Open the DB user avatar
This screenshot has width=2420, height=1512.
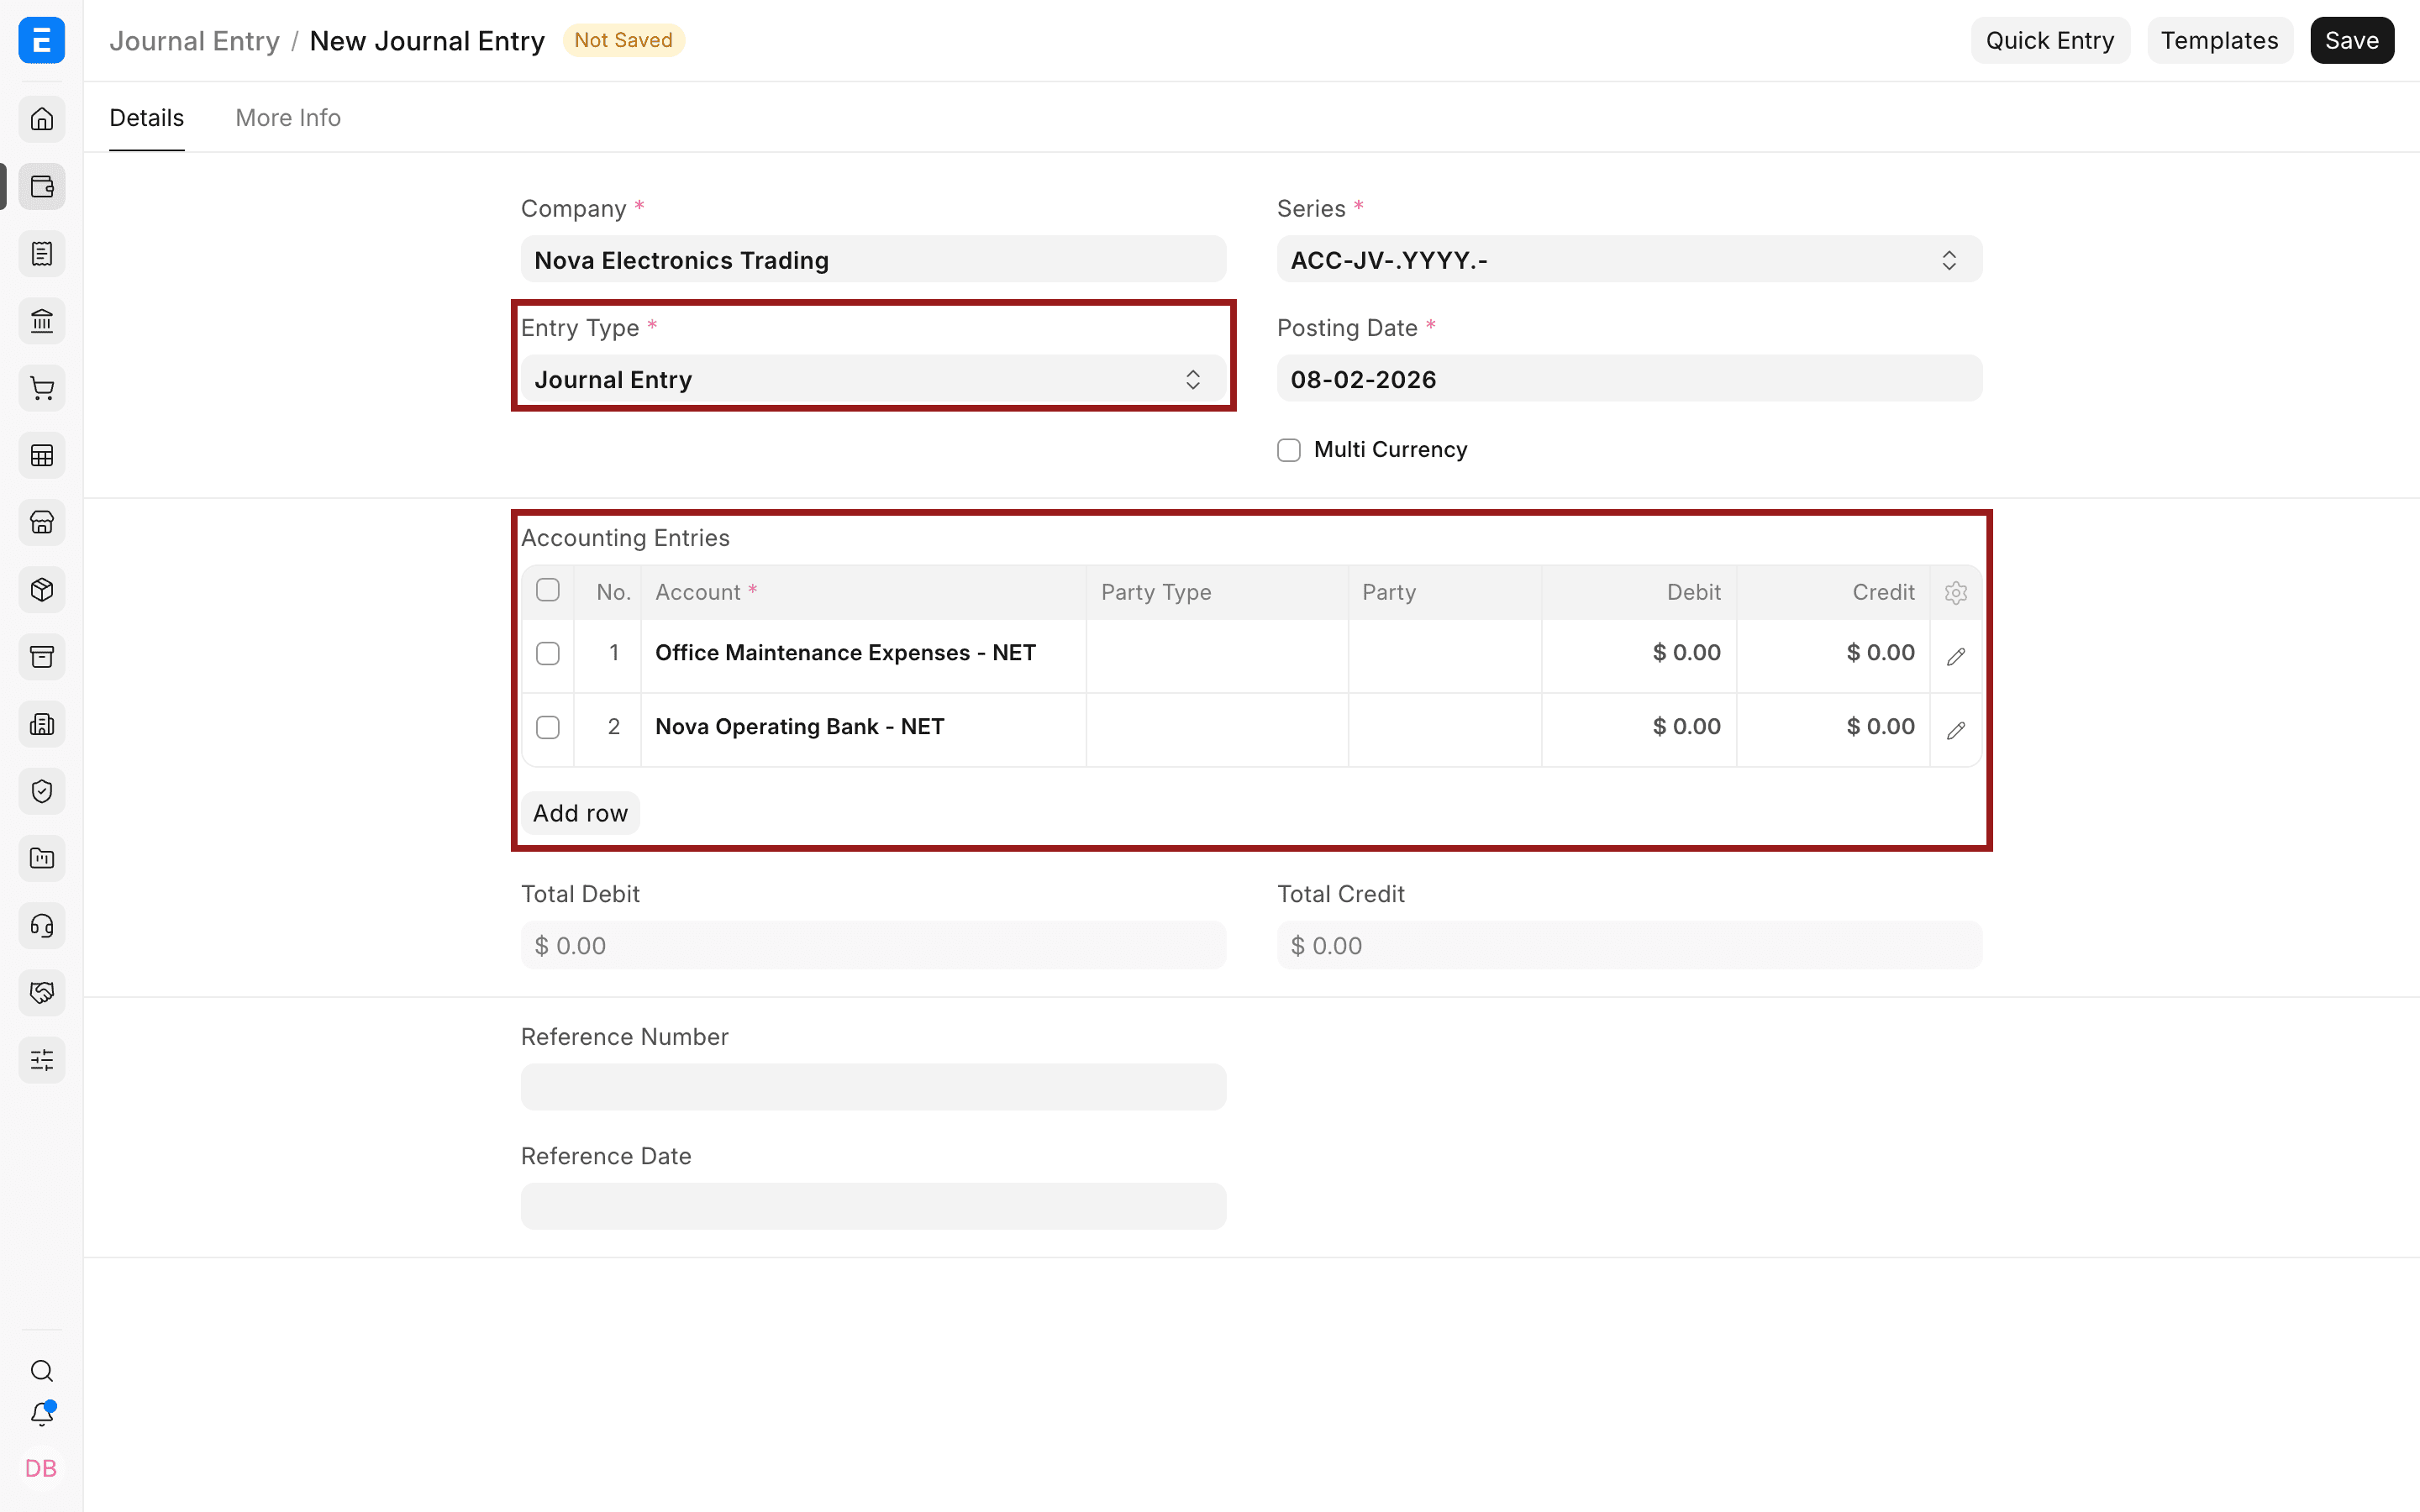tap(41, 1468)
